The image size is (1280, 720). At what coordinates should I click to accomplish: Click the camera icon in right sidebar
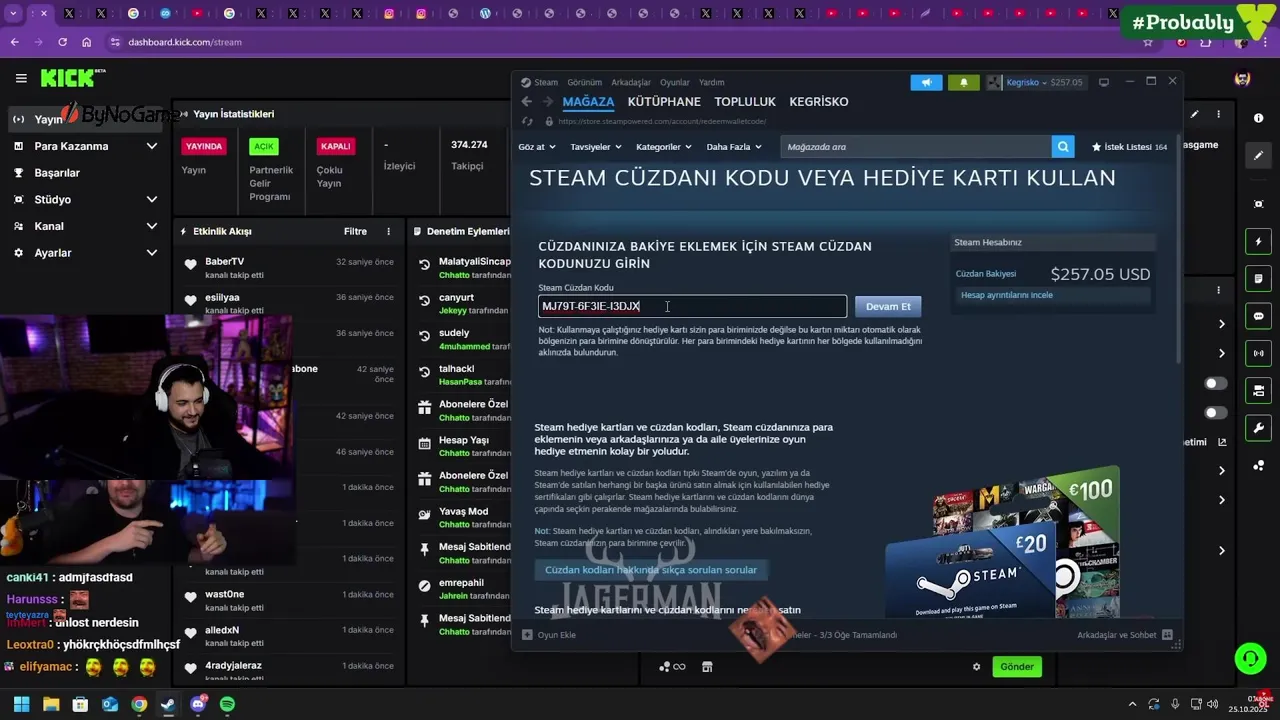pos(1258,390)
